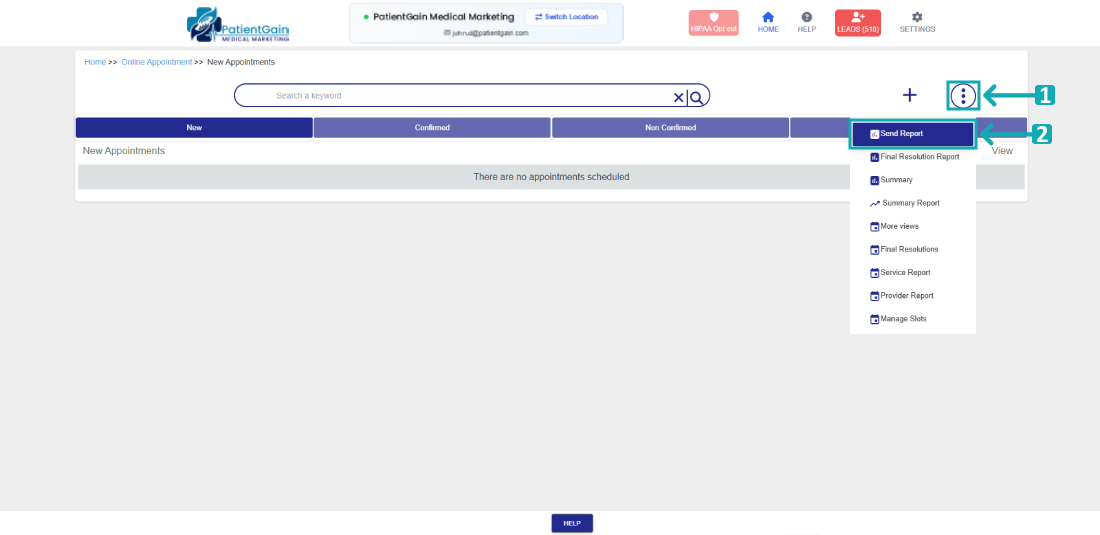Image resolution: width=1100 pixels, height=535 pixels.
Task: Click the PatientGain logo
Action: click(239, 25)
